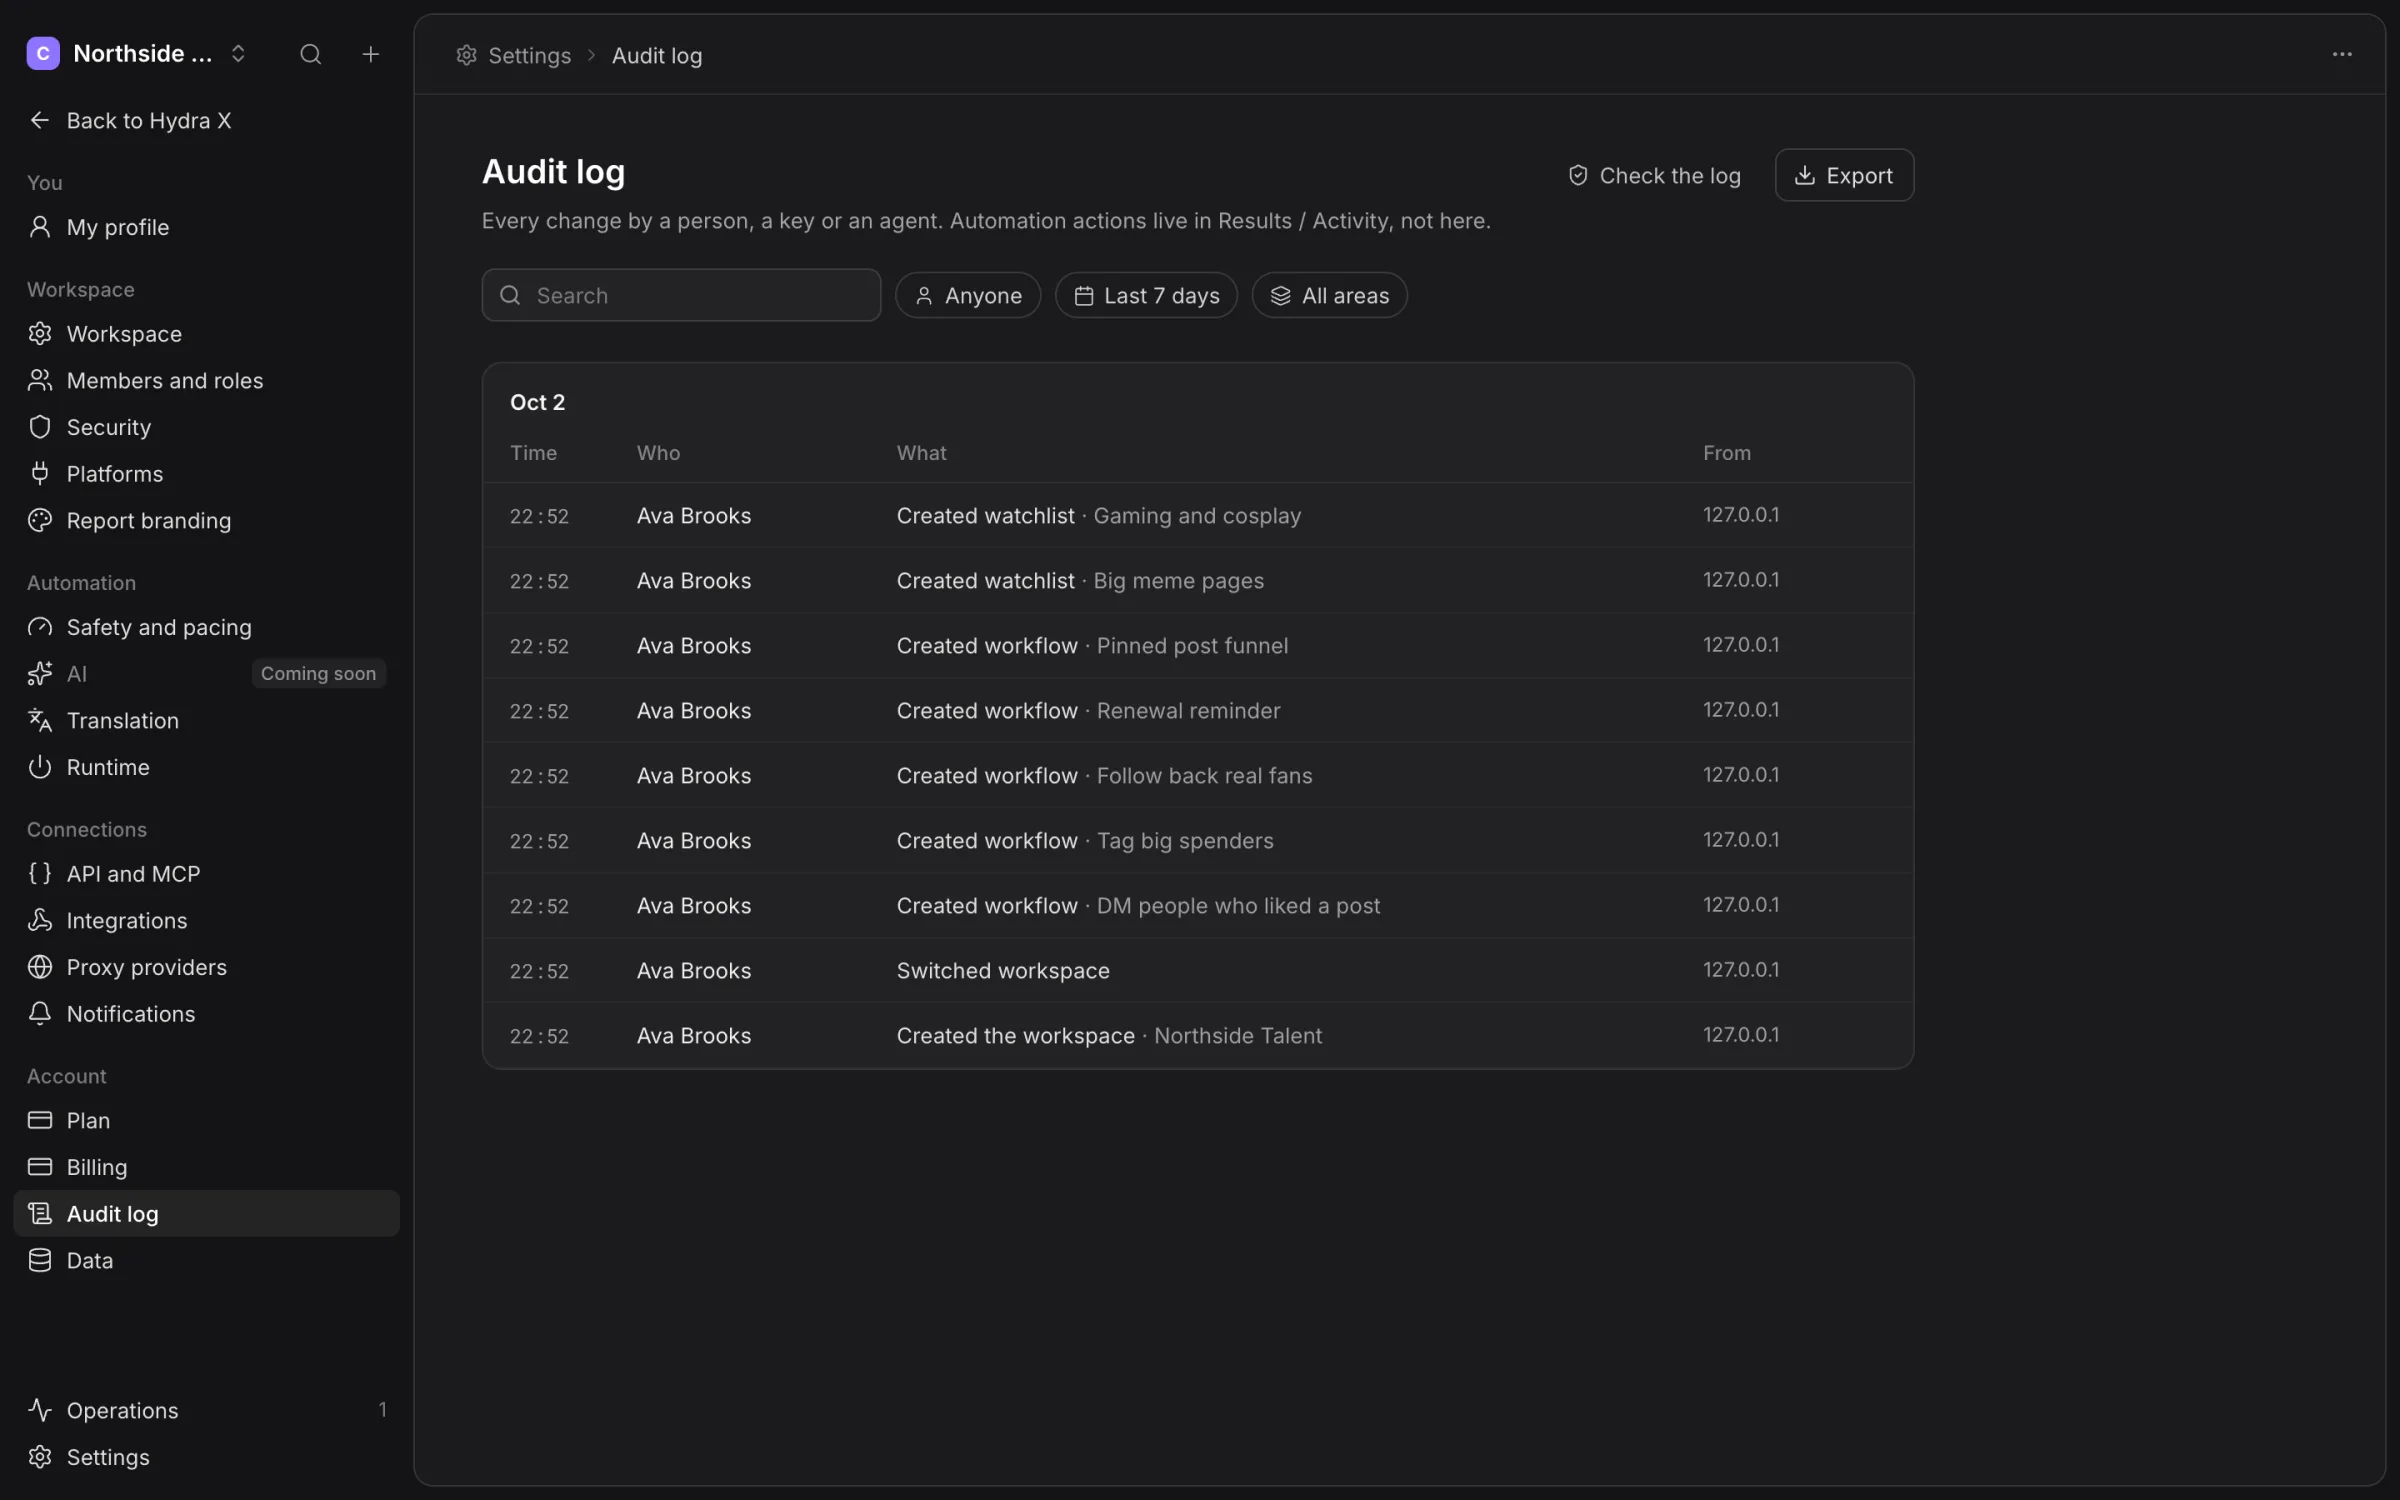
Task: Open the Anyone person filter dropdown
Action: click(x=968, y=295)
